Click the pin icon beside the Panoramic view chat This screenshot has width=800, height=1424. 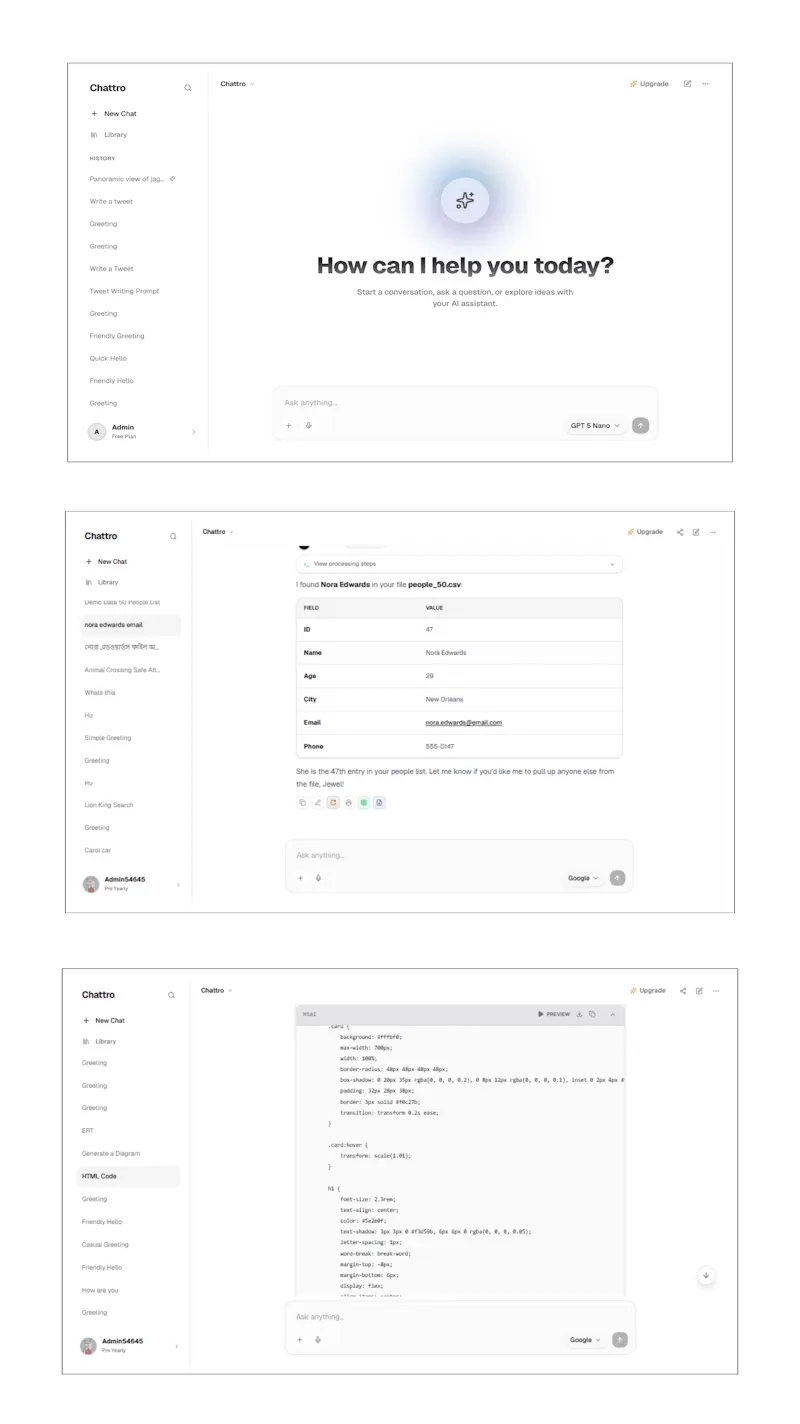pyautogui.click(x=173, y=179)
